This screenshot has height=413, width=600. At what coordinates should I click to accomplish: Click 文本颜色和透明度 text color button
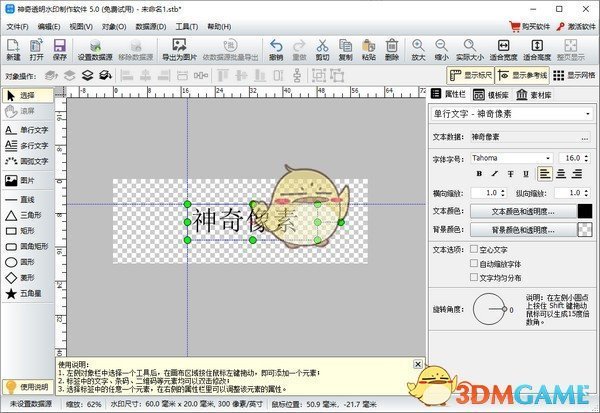click(523, 211)
